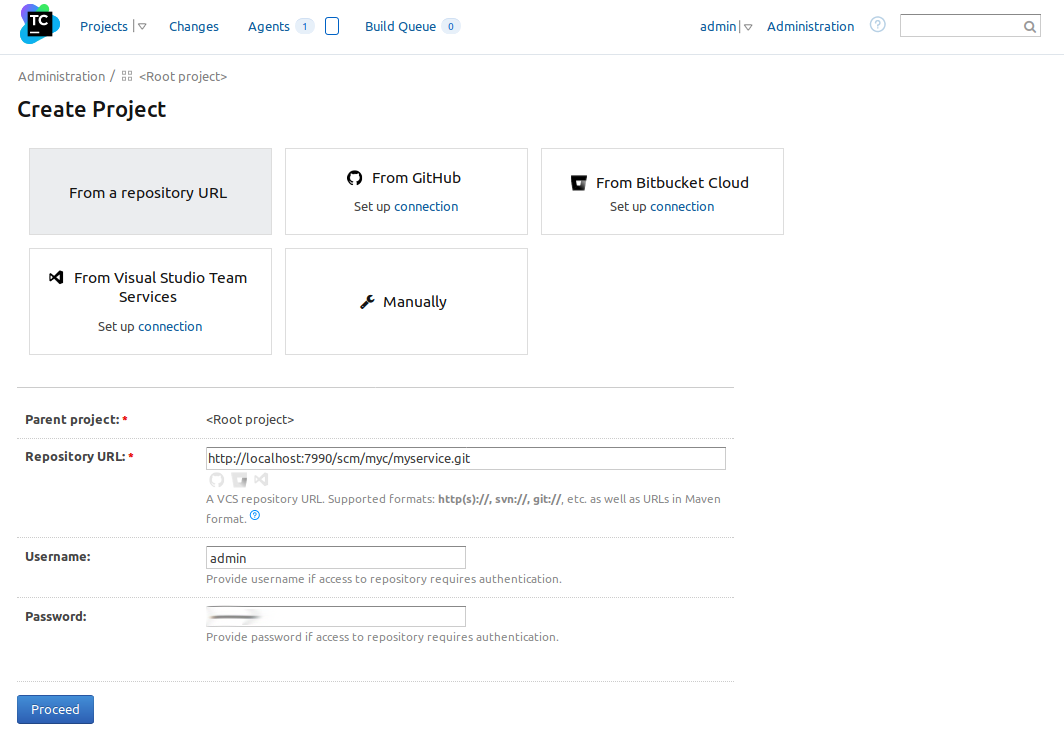
Task: Click the Bitbucket logo icon
Action: 578,183
